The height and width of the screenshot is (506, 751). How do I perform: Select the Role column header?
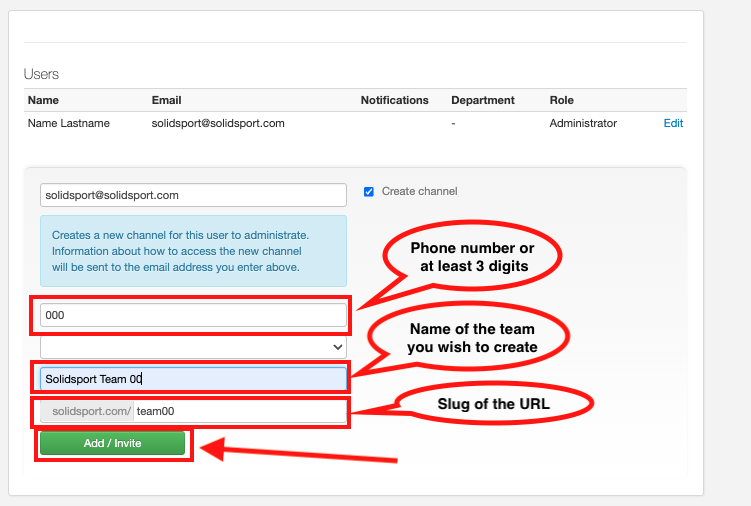coord(561,100)
